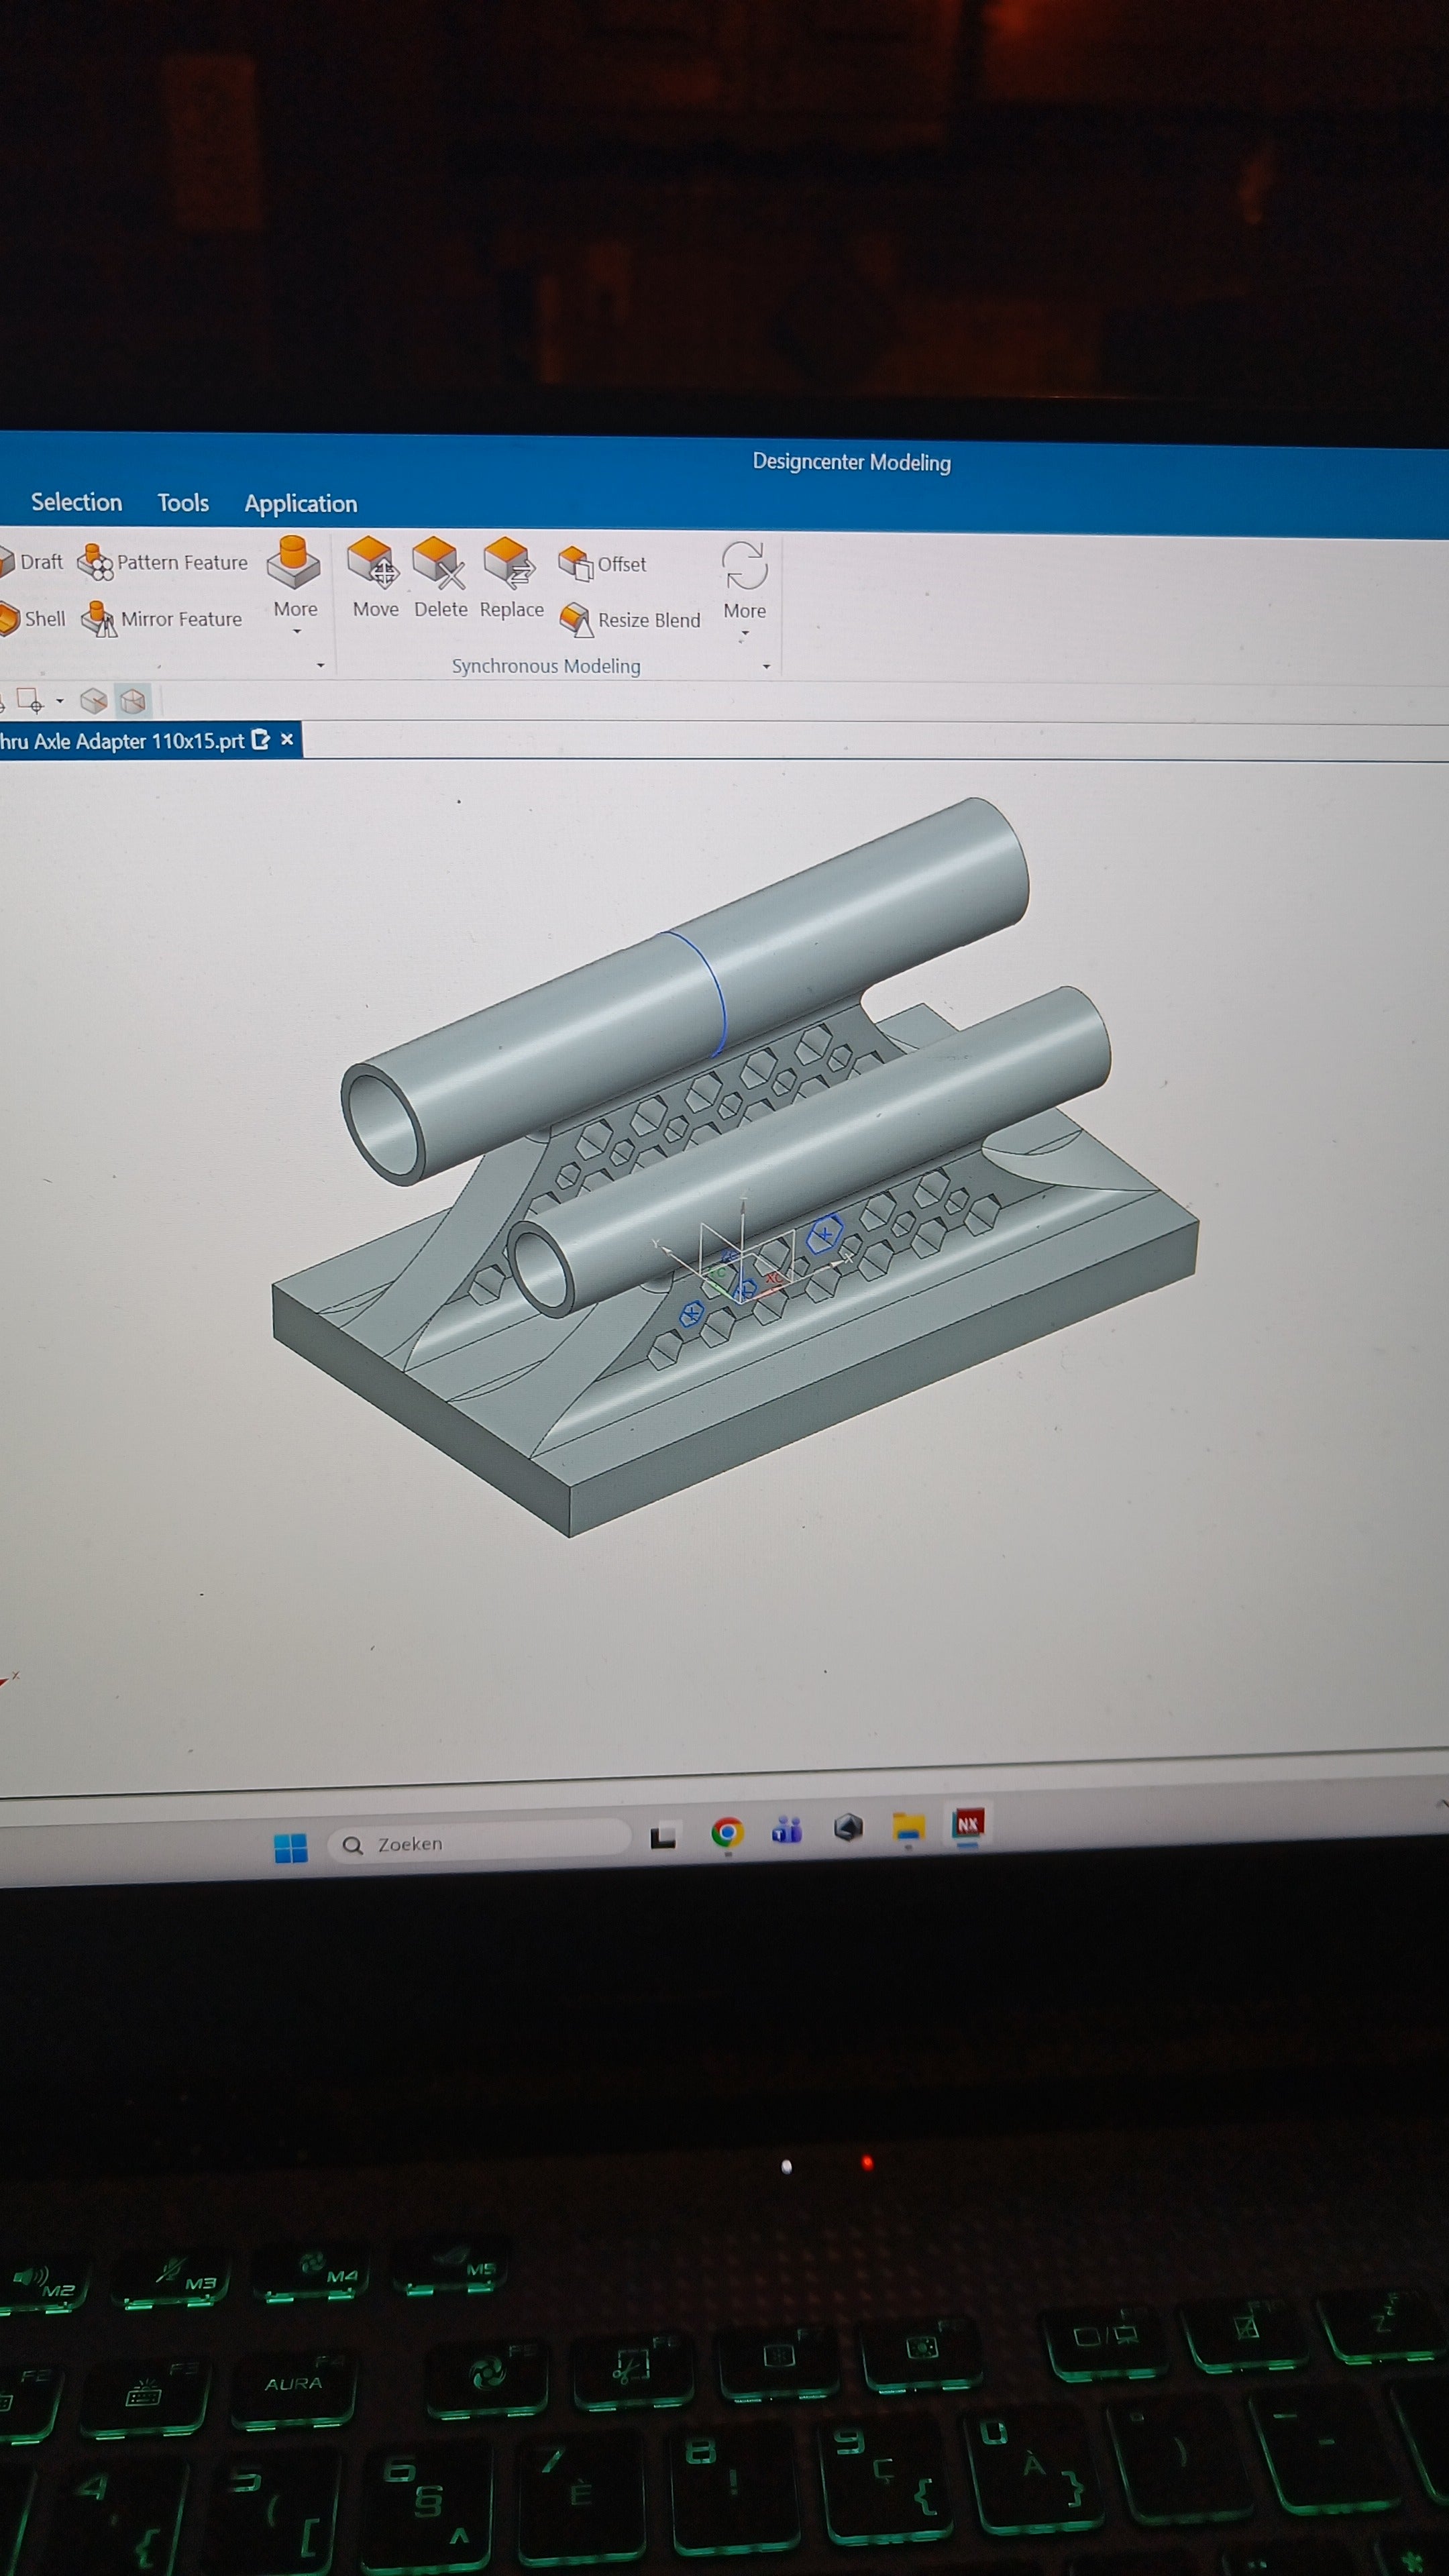This screenshot has width=1449, height=2576.
Task: Toggle the solid body selection cube icon
Action: [x=94, y=701]
